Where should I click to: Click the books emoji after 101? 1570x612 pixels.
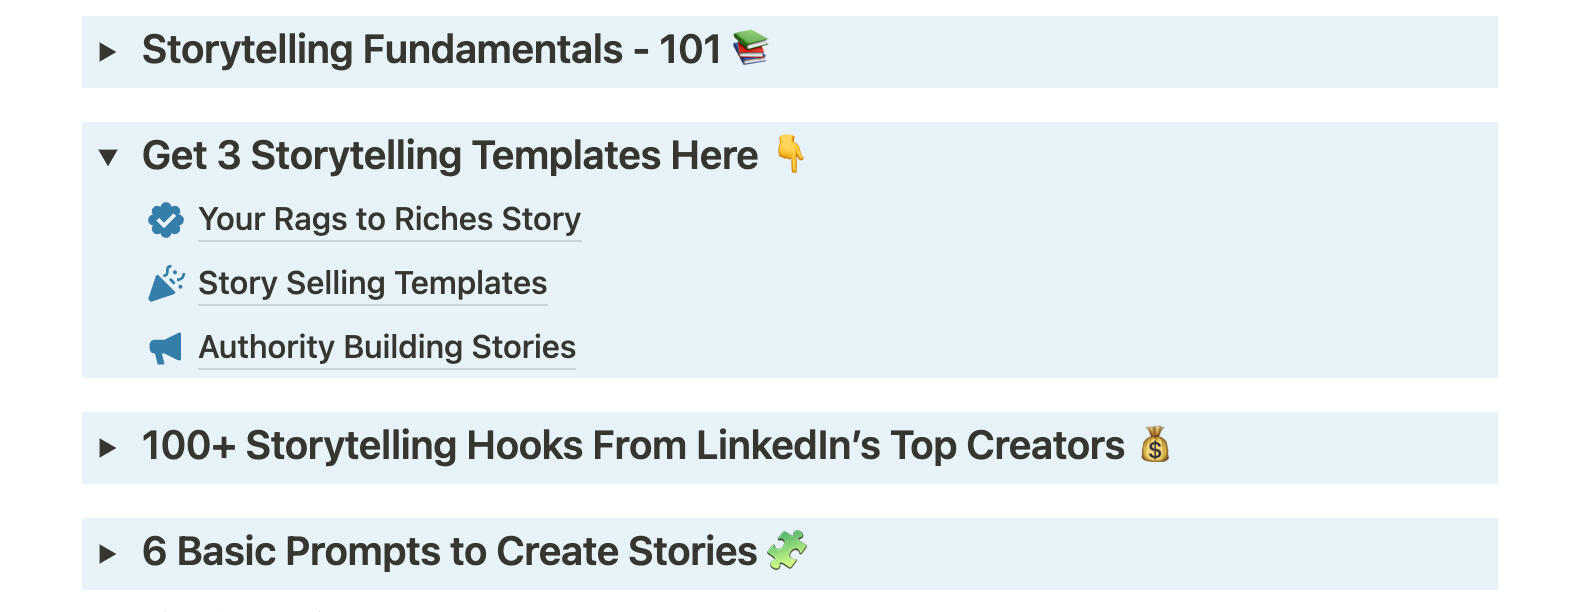(750, 48)
